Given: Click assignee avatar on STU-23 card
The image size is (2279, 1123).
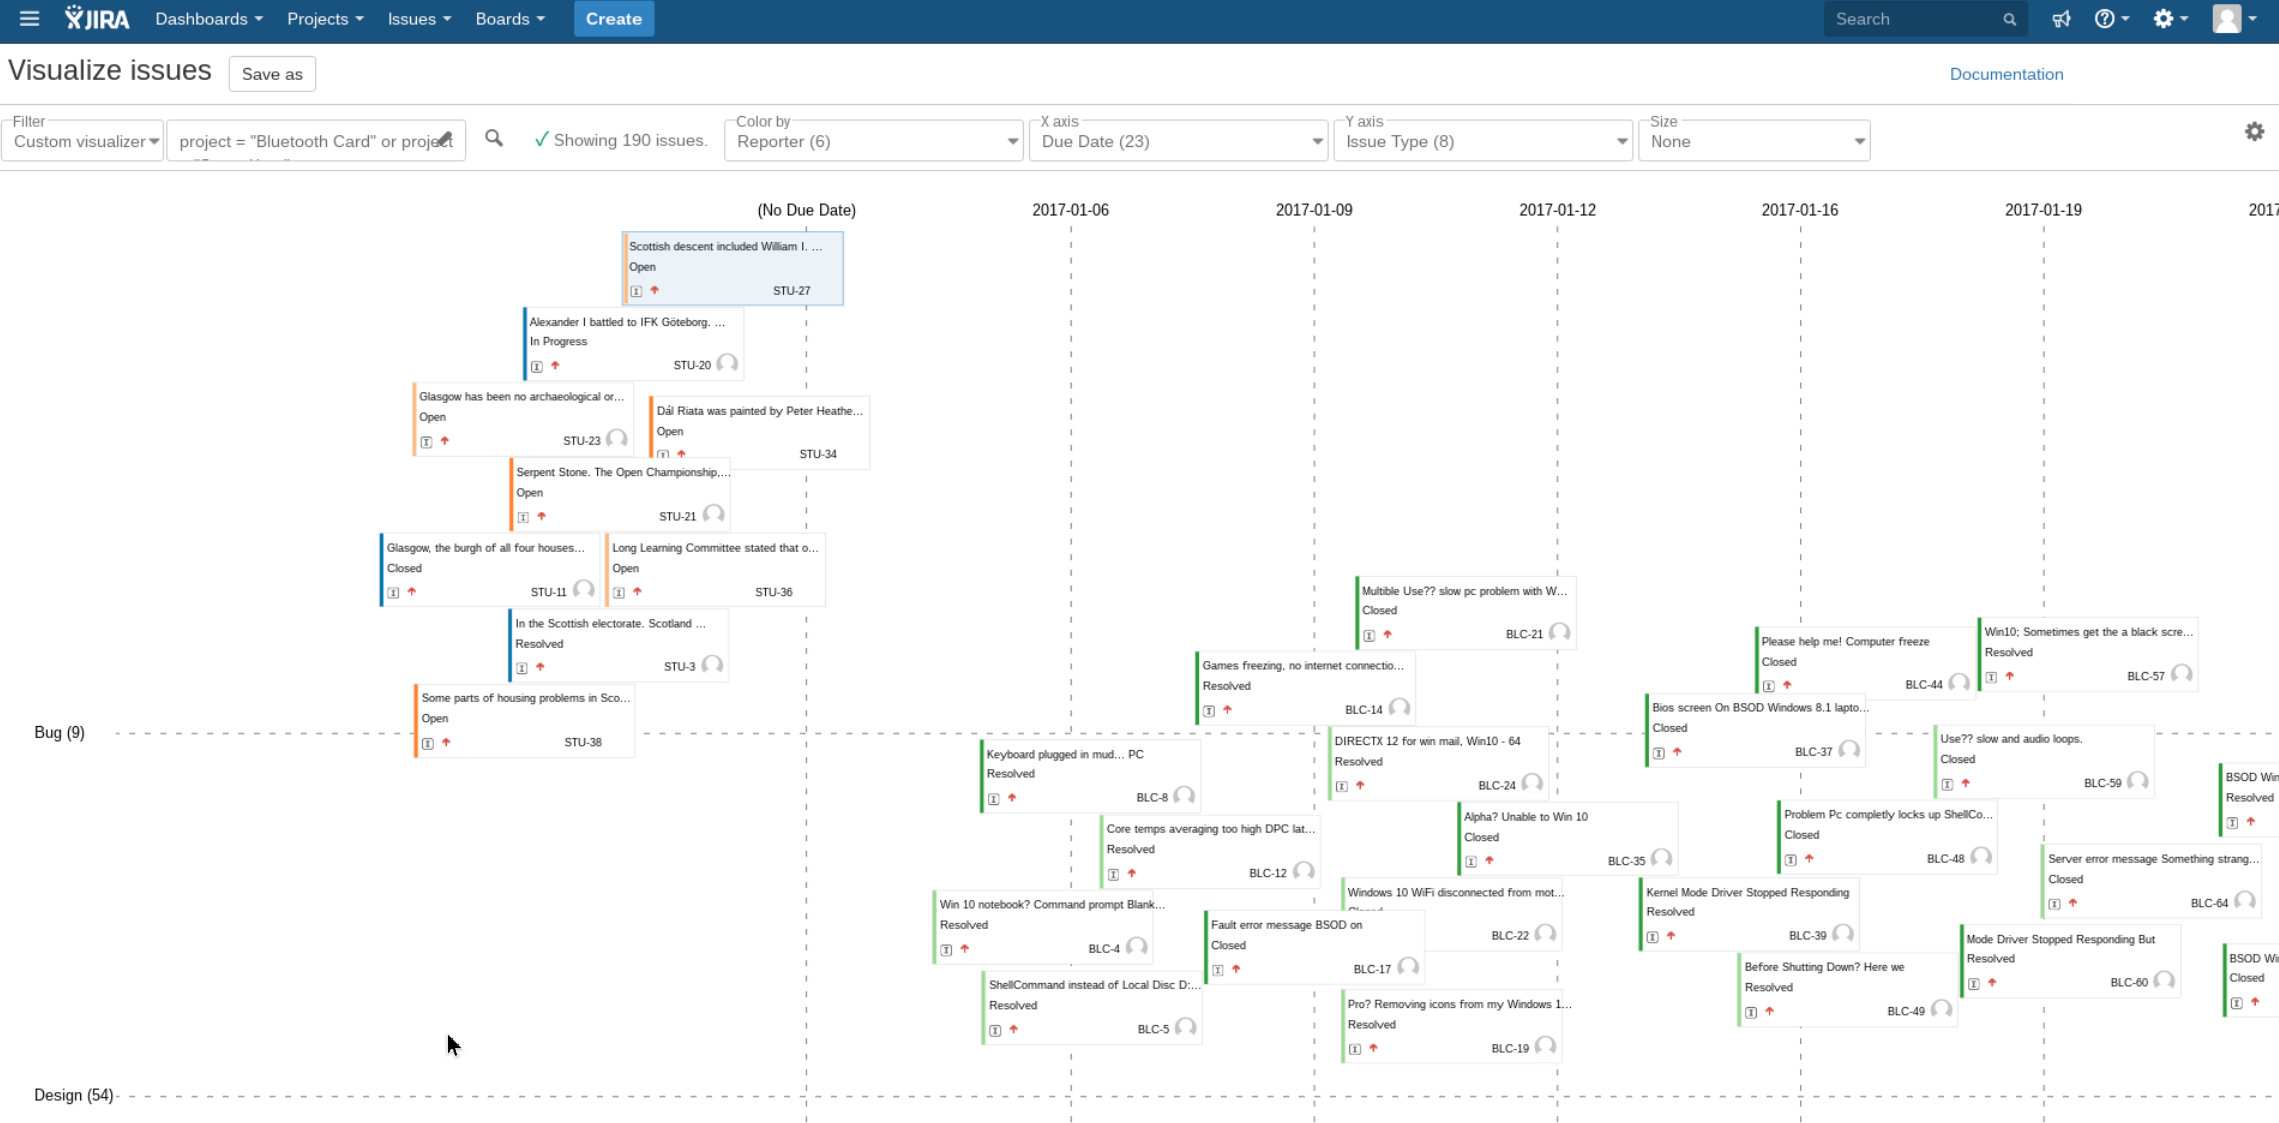Looking at the screenshot, I should coord(617,439).
